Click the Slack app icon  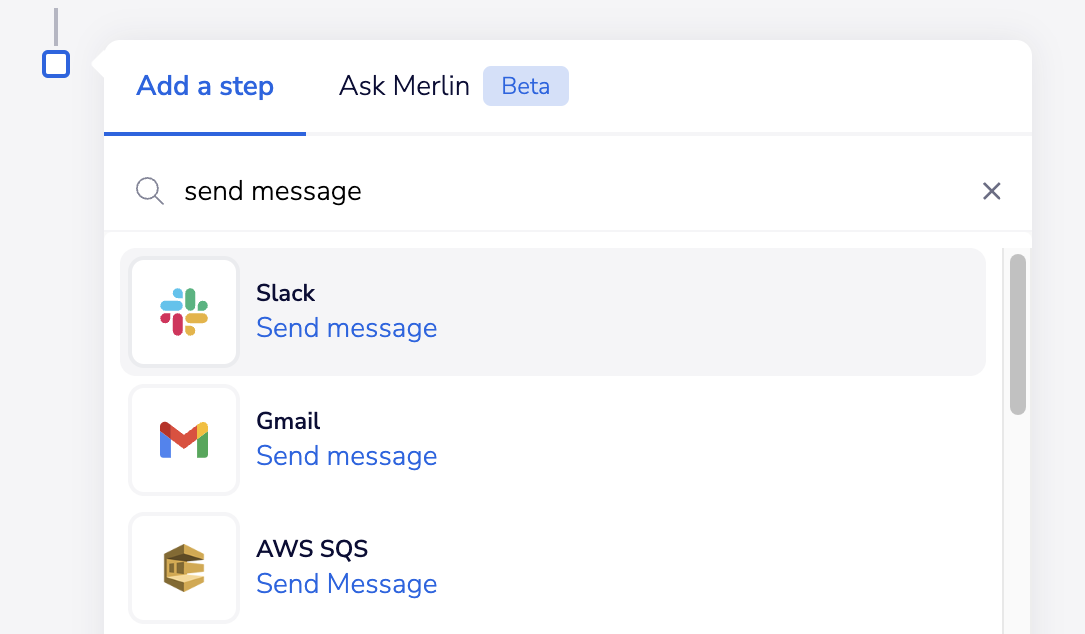pos(184,312)
